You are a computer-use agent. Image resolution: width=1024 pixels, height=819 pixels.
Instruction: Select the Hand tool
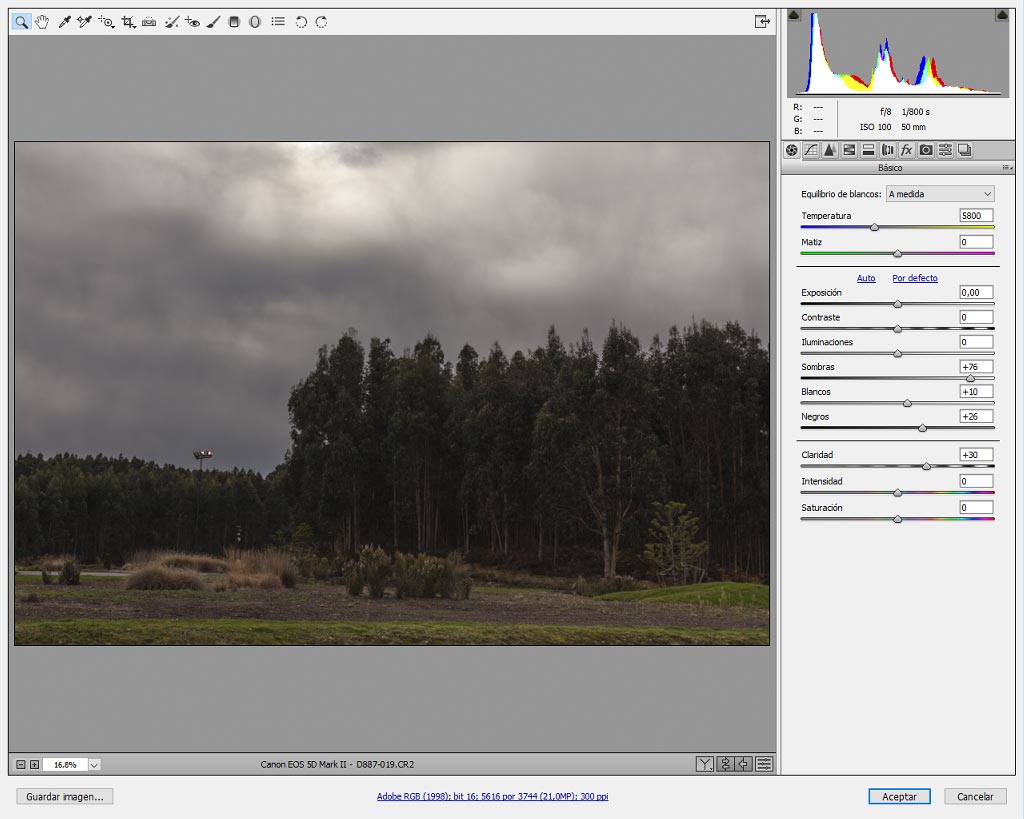point(42,22)
